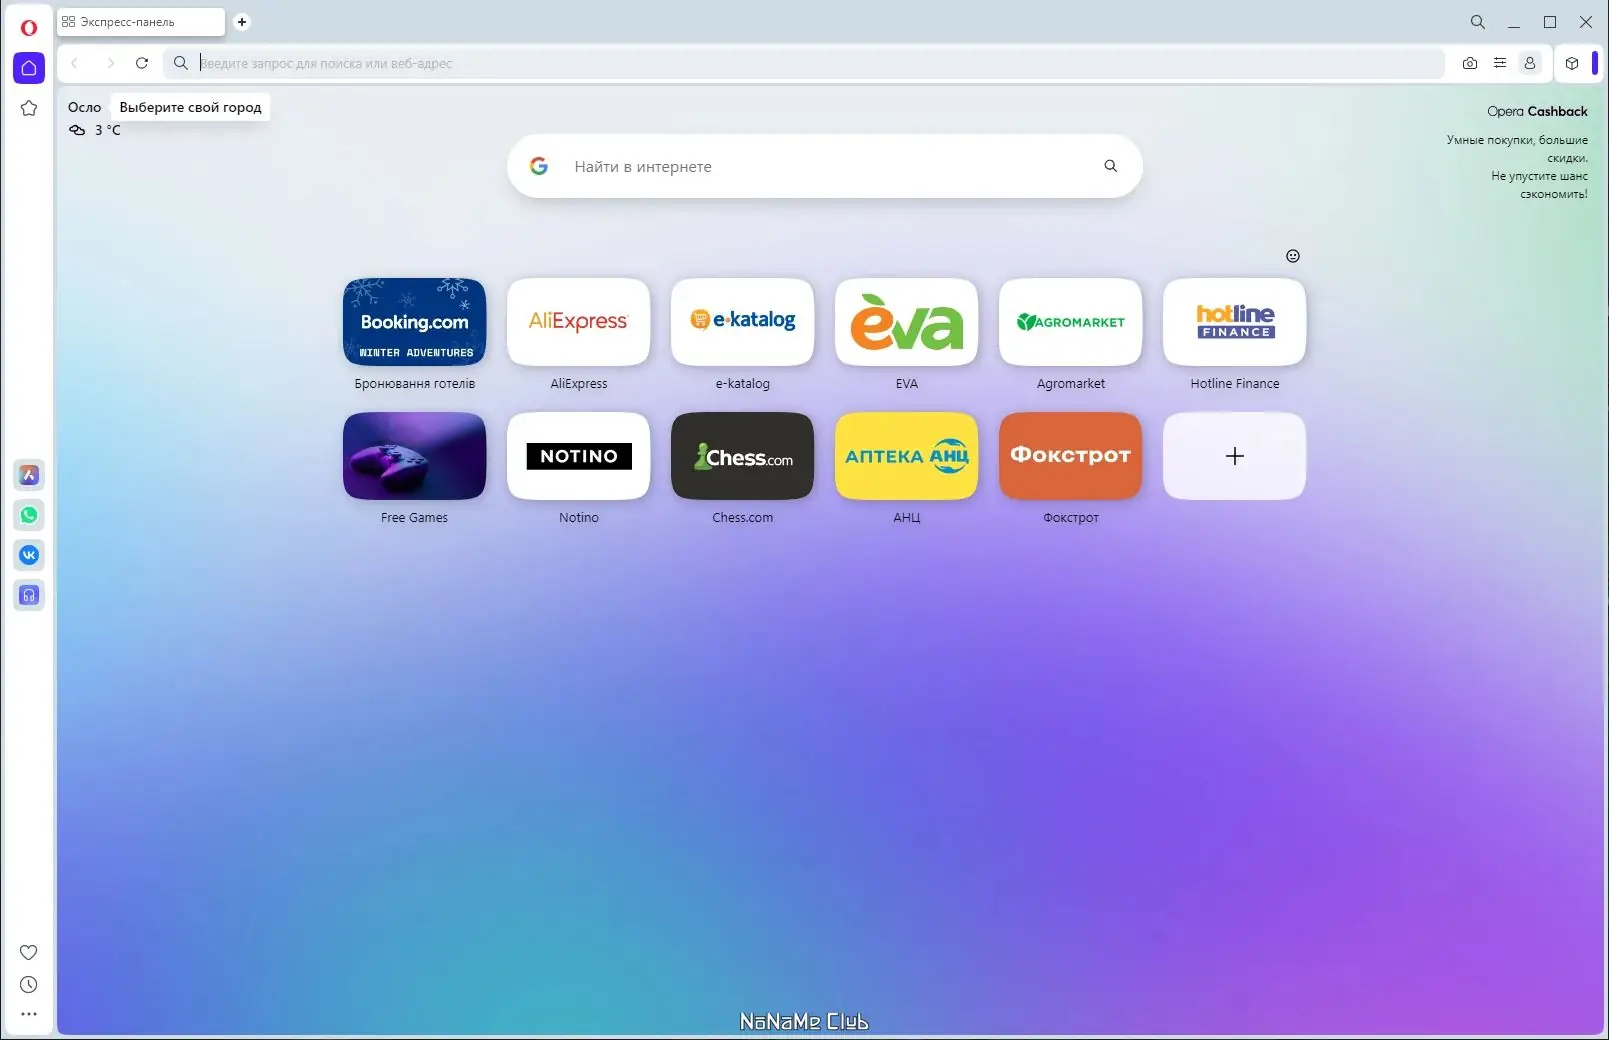Open the e-katalog speed dial tile
Screen dimensions: 1609x1040
point(743,322)
